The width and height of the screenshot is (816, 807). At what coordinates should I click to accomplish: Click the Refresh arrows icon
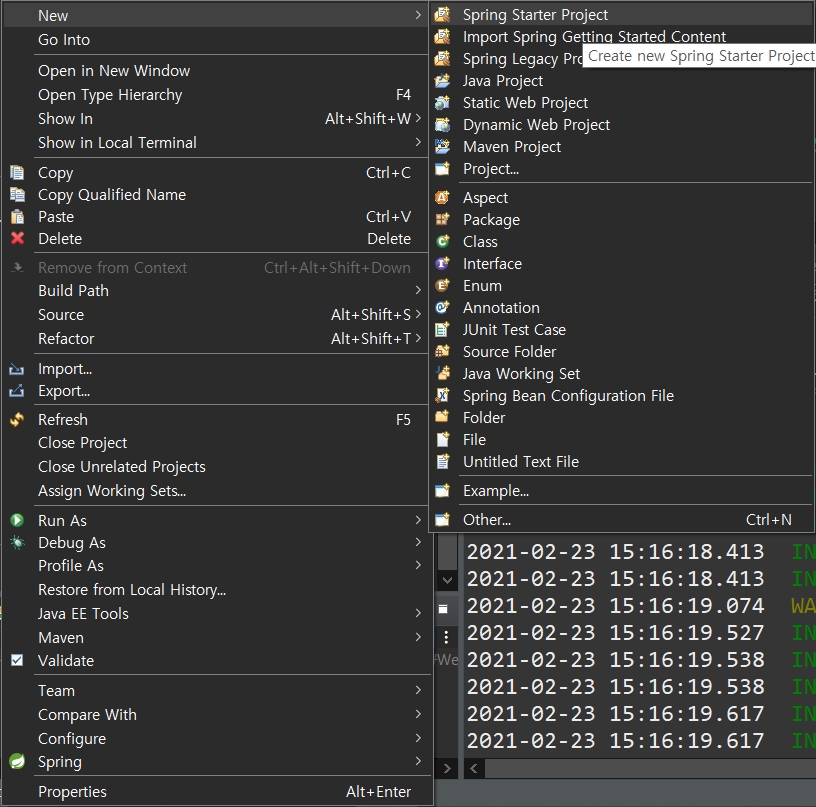(x=17, y=419)
